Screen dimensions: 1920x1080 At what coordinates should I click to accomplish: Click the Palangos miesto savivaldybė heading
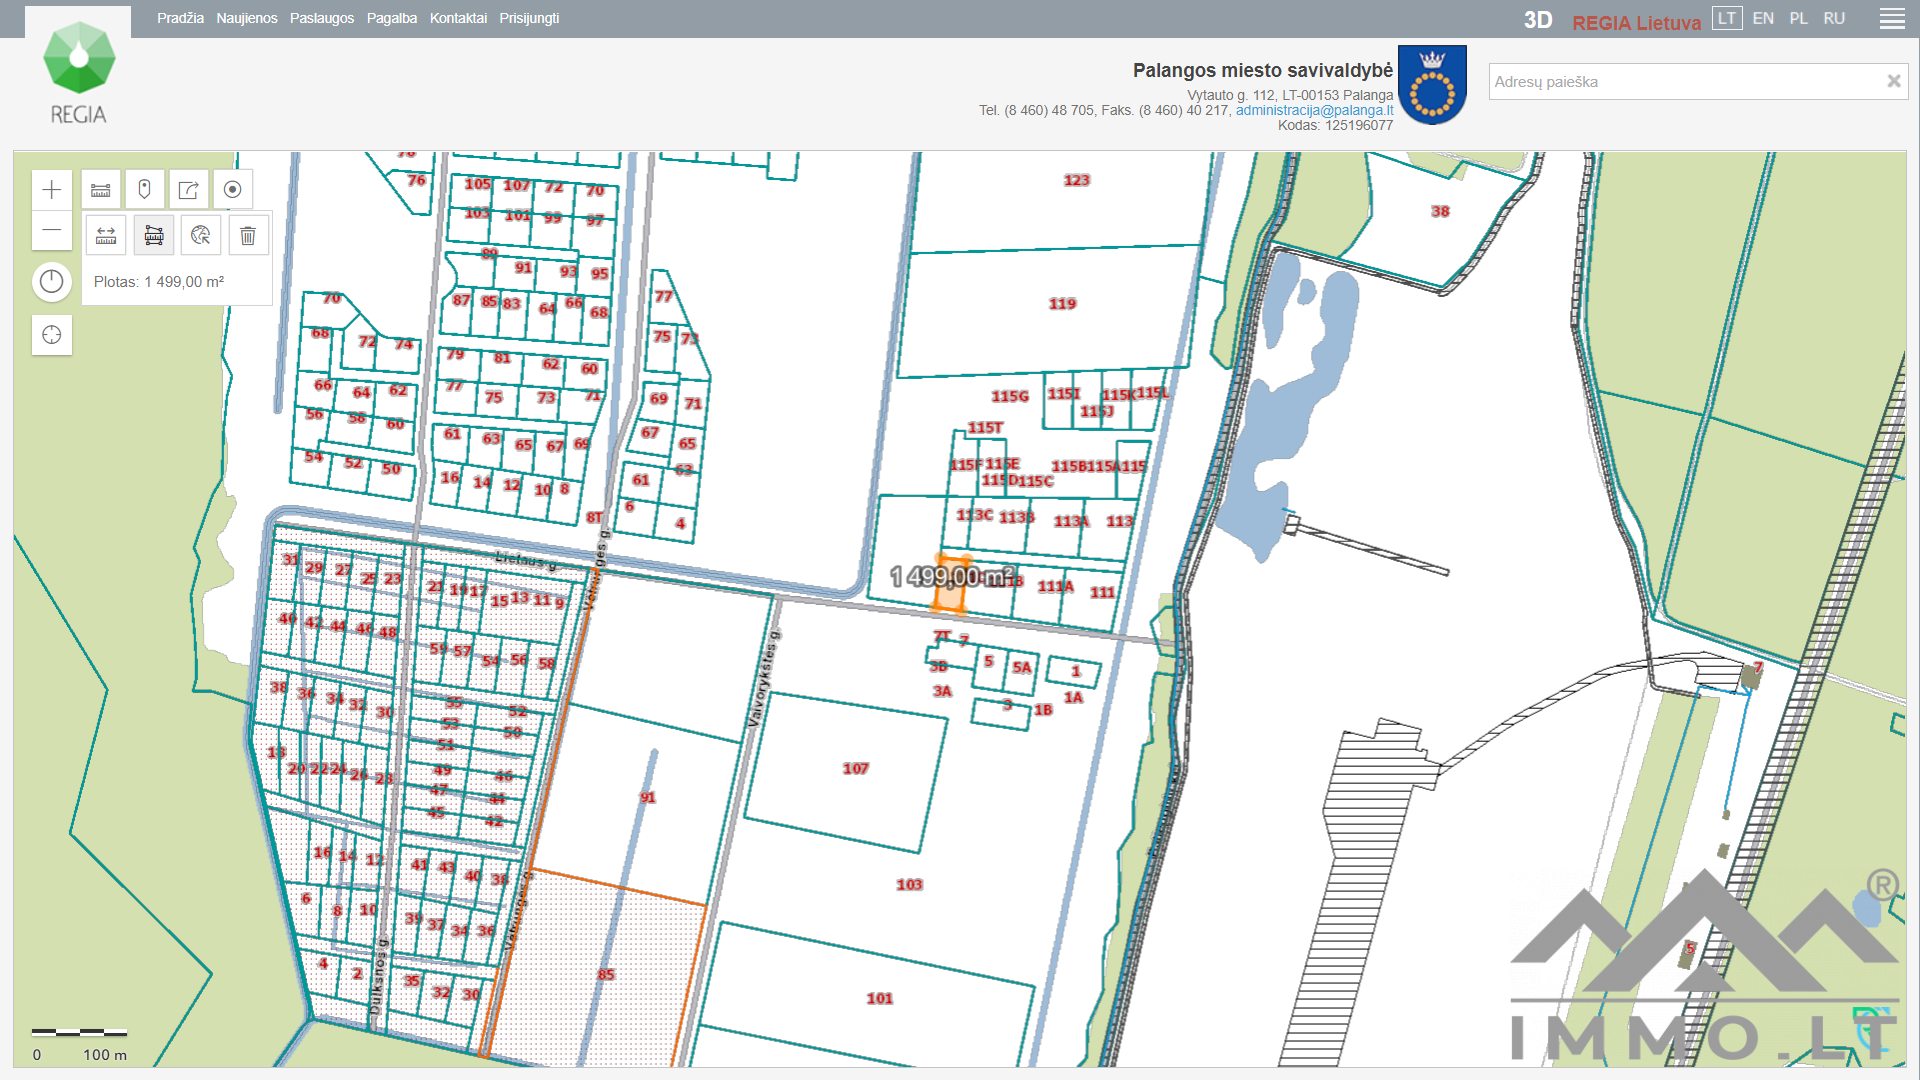[x=1262, y=70]
